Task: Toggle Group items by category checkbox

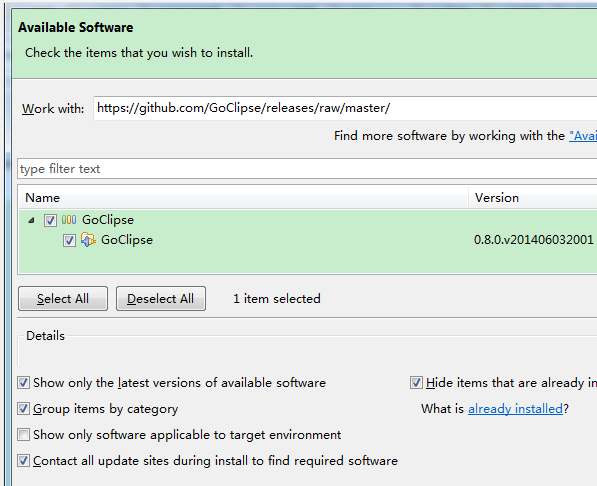Action: point(24,409)
